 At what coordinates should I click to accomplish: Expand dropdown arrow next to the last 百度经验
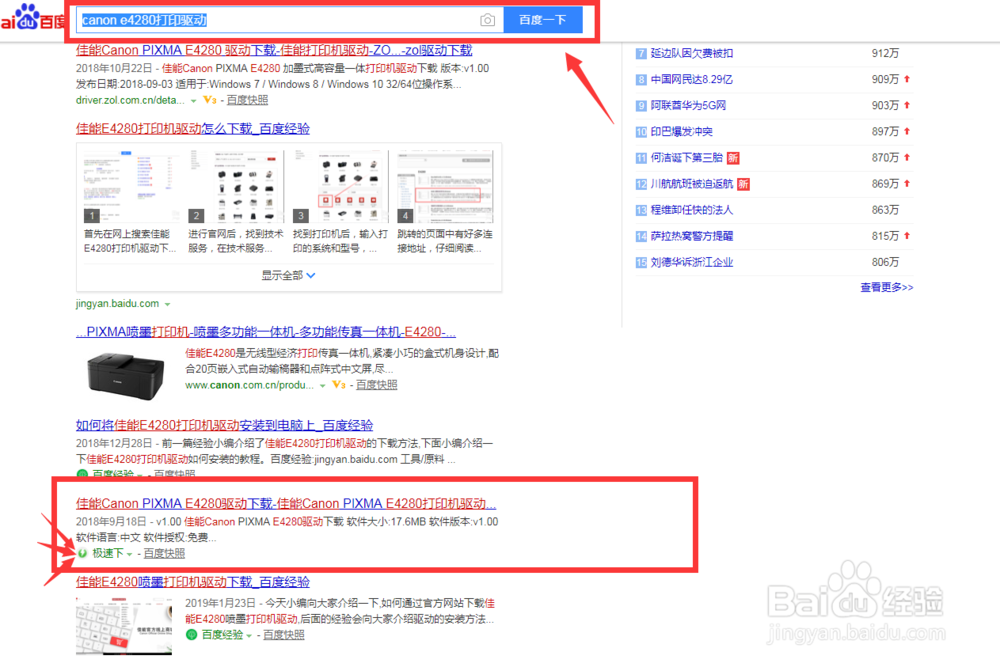click(x=249, y=636)
